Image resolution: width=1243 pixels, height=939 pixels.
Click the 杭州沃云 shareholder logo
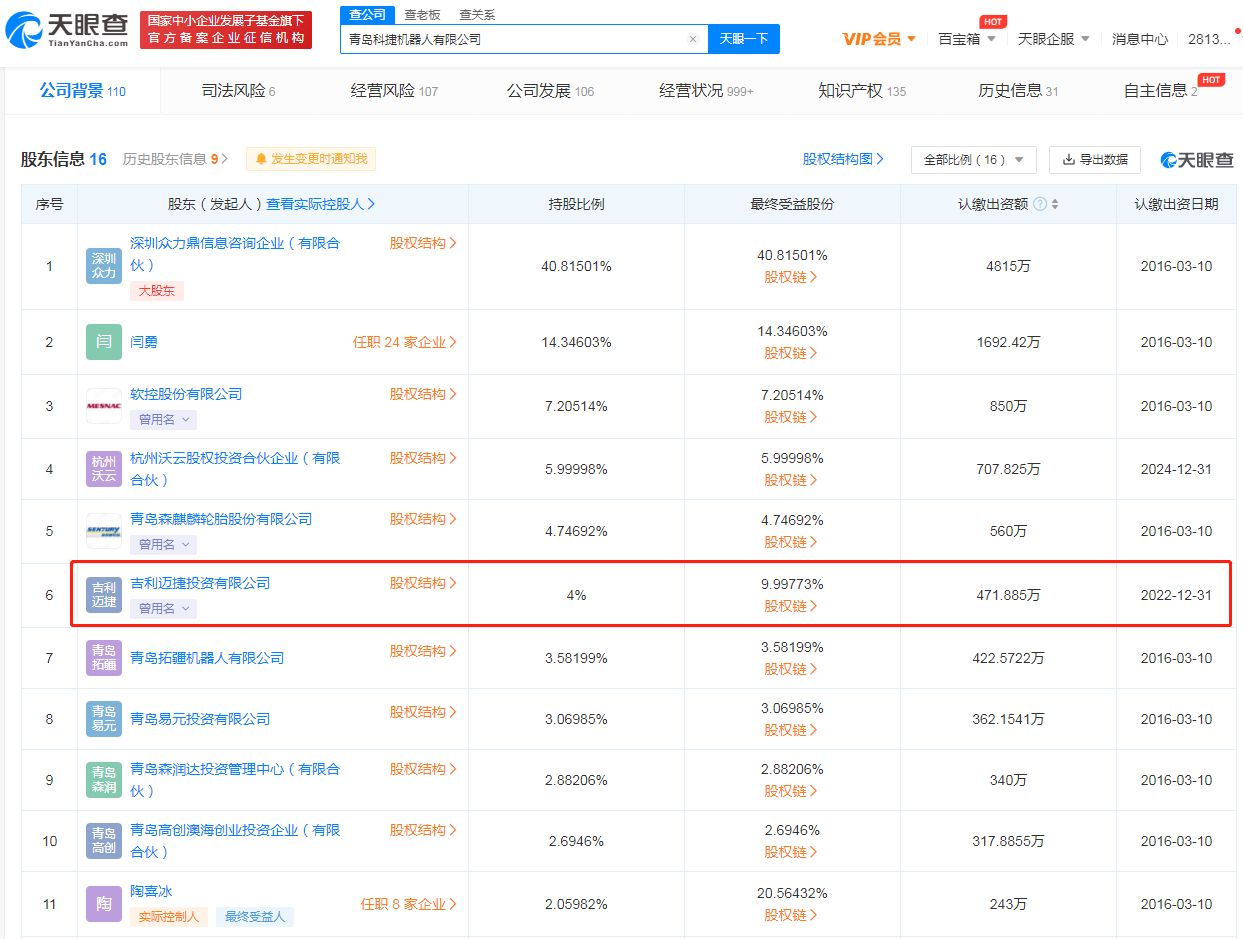tap(104, 468)
